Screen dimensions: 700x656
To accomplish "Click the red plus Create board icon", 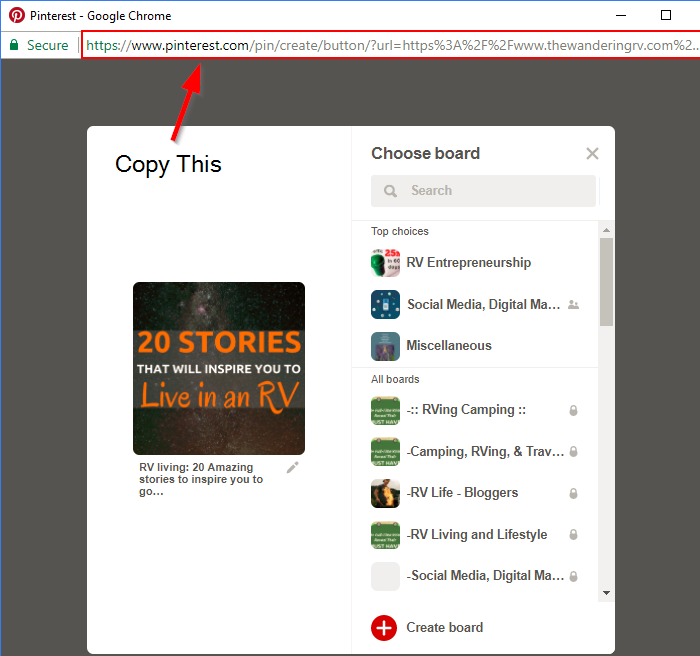I will 384,628.
